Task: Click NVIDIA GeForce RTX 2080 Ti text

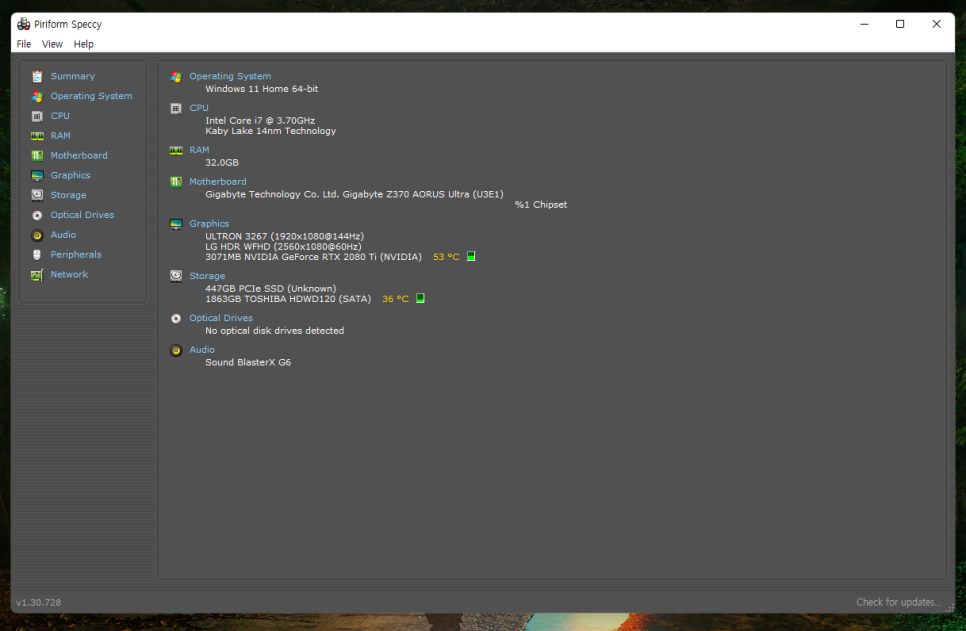Action: tap(314, 257)
